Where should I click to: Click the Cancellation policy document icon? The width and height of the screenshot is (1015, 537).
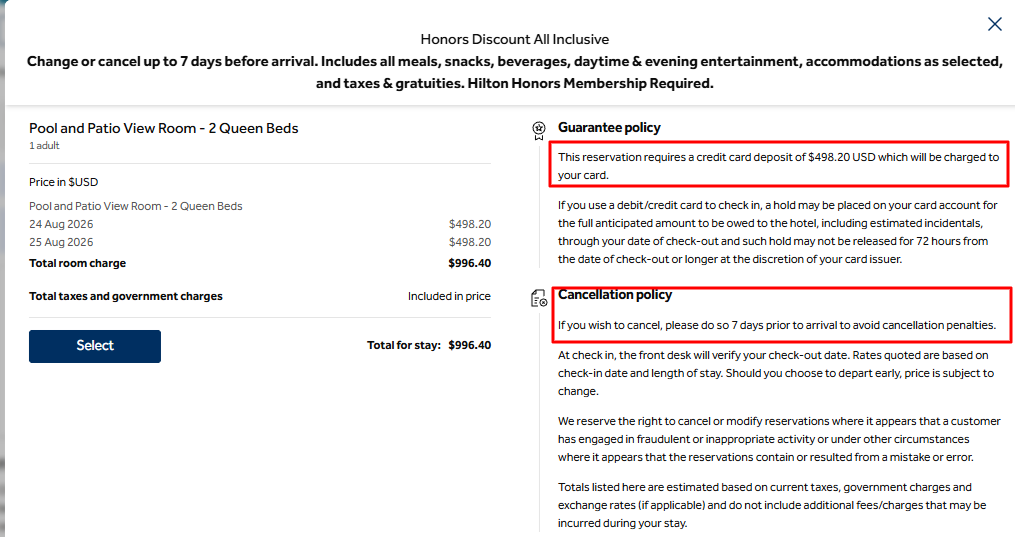pos(539,298)
